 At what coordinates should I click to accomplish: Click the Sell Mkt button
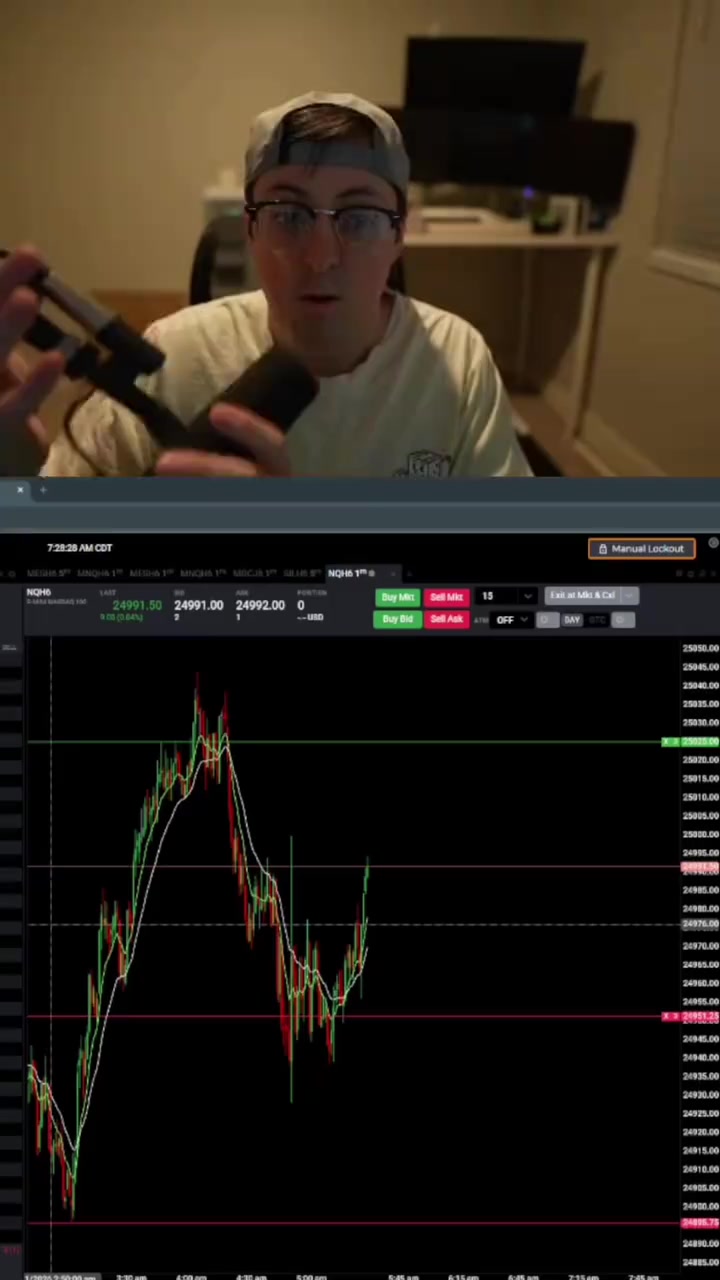click(x=446, y=597)
